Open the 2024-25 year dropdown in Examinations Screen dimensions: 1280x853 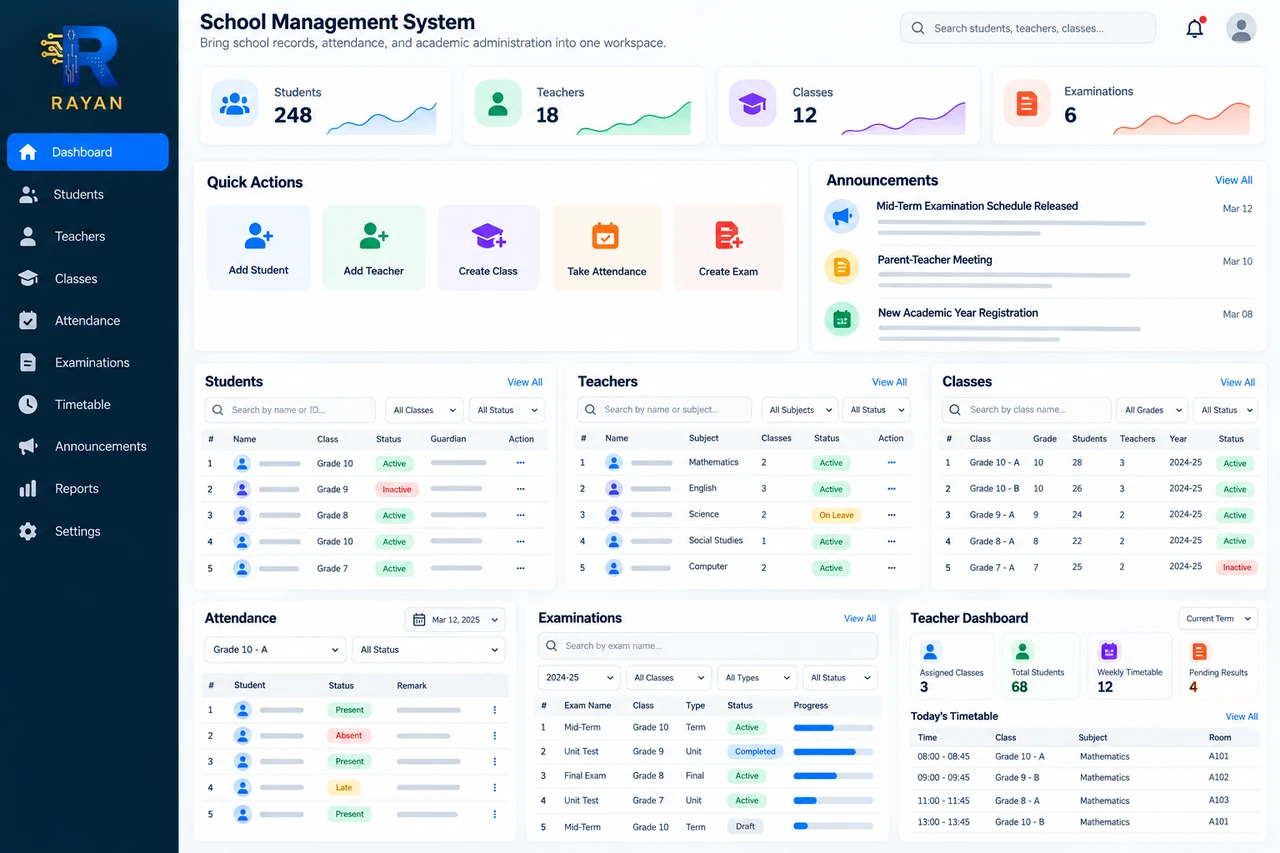(x=579, y=678)
